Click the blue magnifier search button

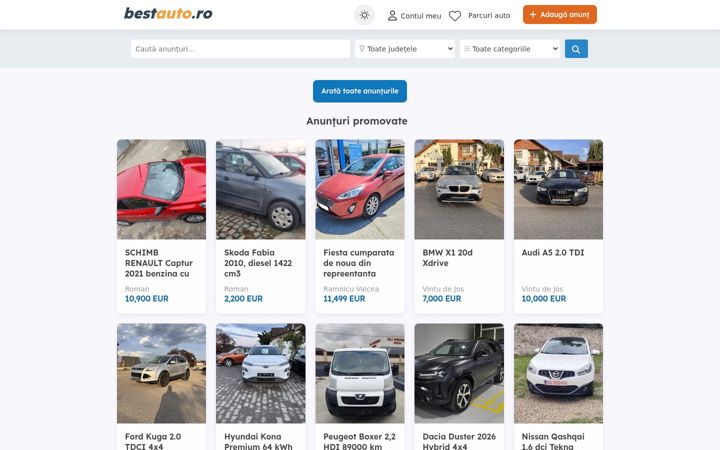(576, 49)
